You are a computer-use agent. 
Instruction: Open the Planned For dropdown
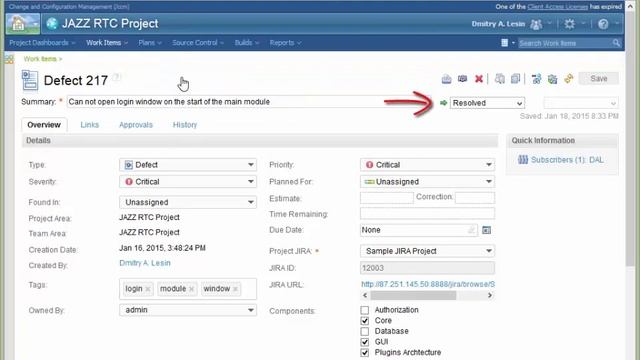pyautogui.click(x=427, y=182)
